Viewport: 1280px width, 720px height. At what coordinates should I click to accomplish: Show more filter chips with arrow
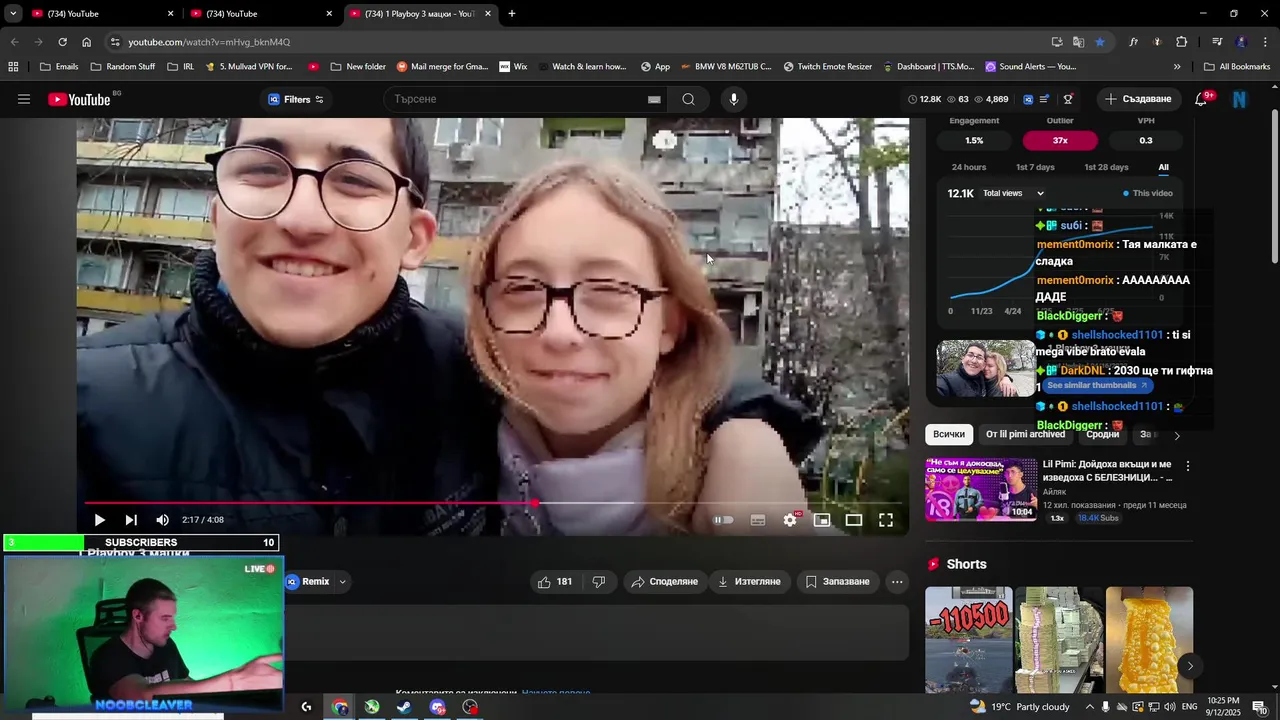click(1176, 435)
